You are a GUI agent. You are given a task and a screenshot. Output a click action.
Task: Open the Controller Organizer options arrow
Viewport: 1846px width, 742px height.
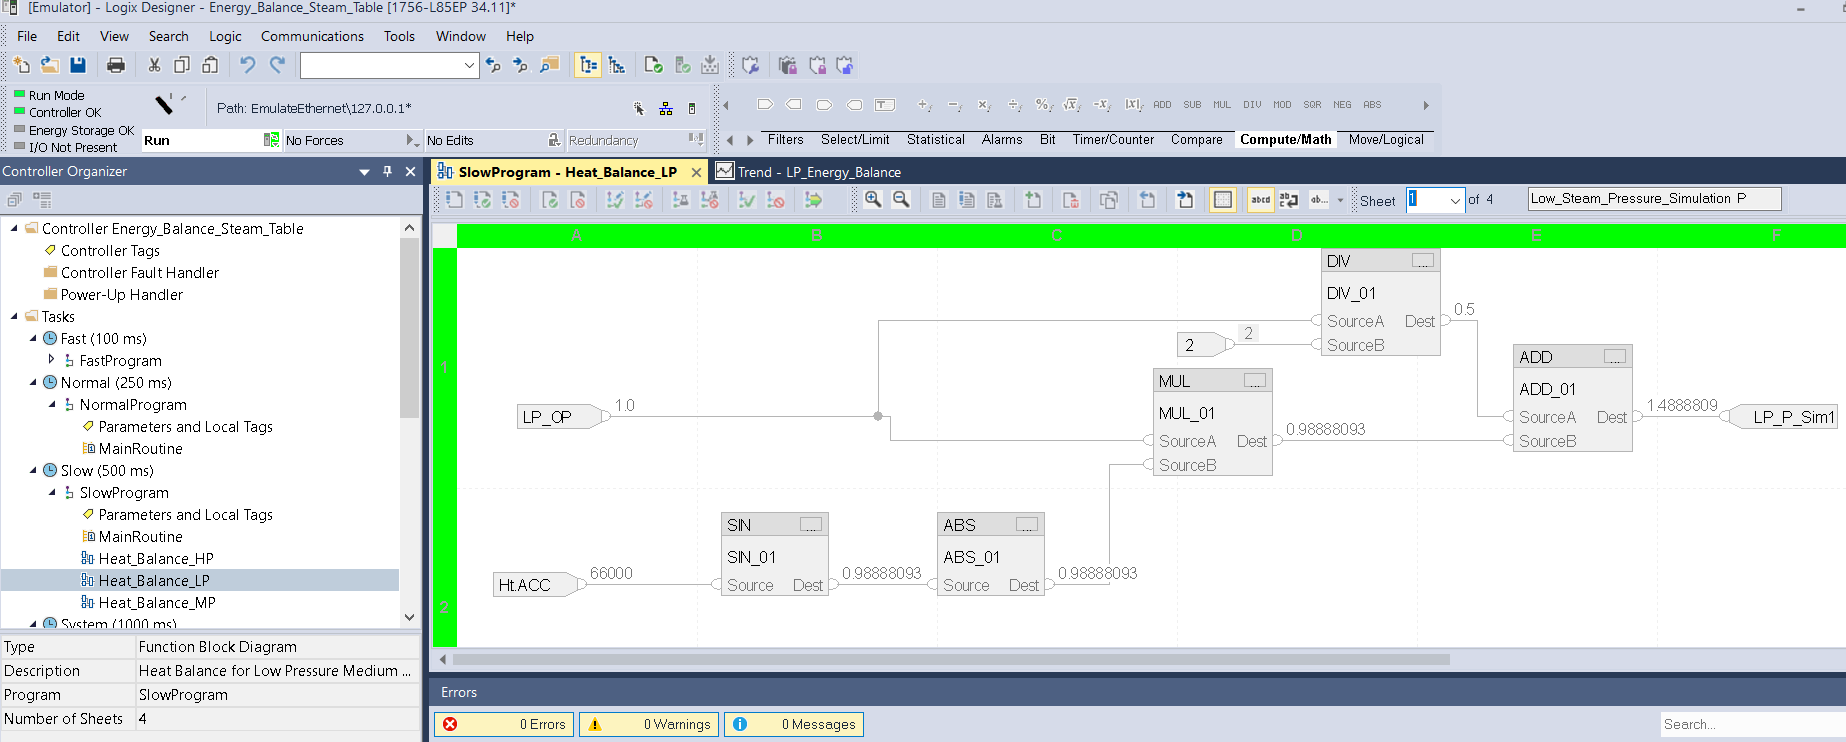tap(364, 172)
